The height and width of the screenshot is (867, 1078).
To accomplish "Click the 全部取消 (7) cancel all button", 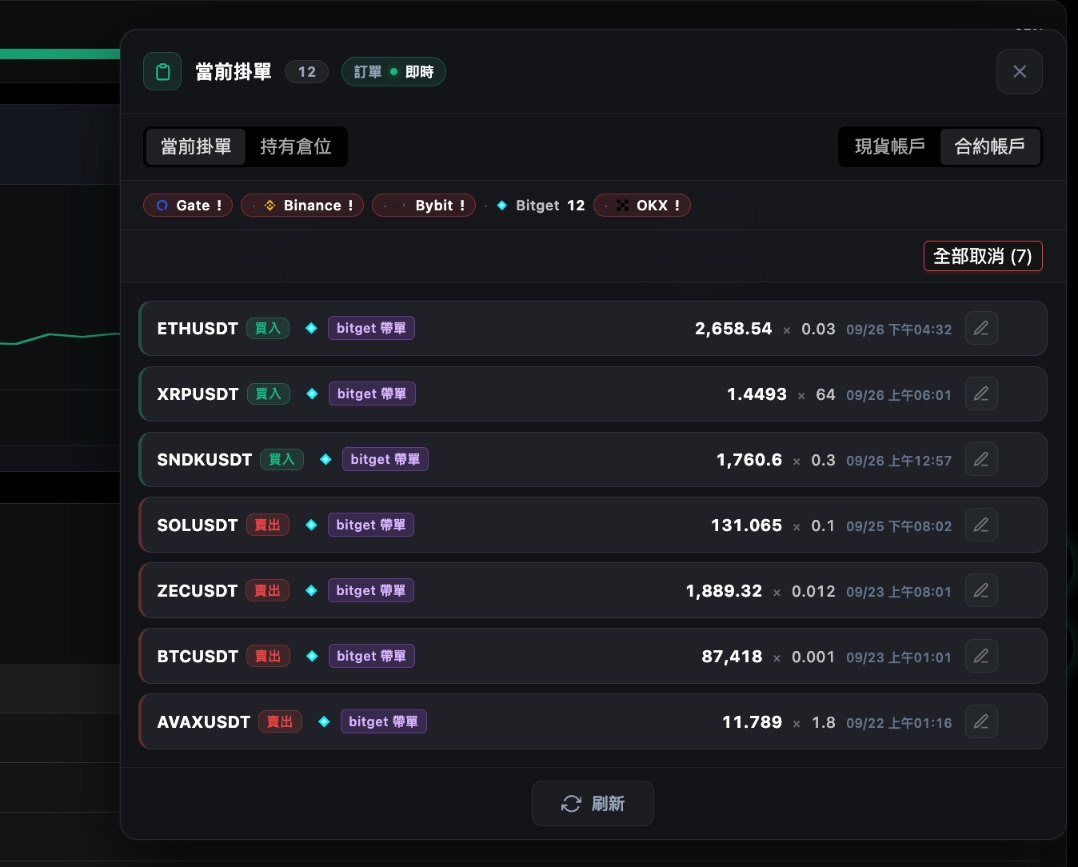I will point(982,256).
